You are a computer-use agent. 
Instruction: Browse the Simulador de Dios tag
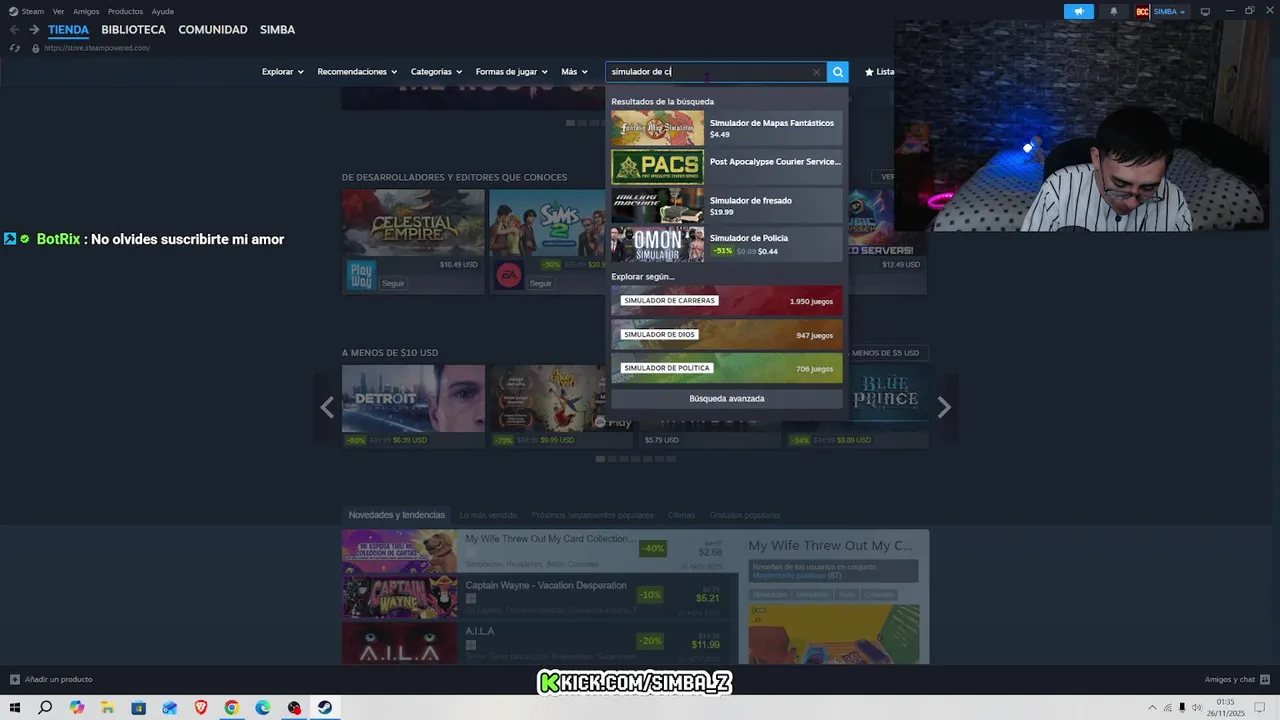click(727, 334)
